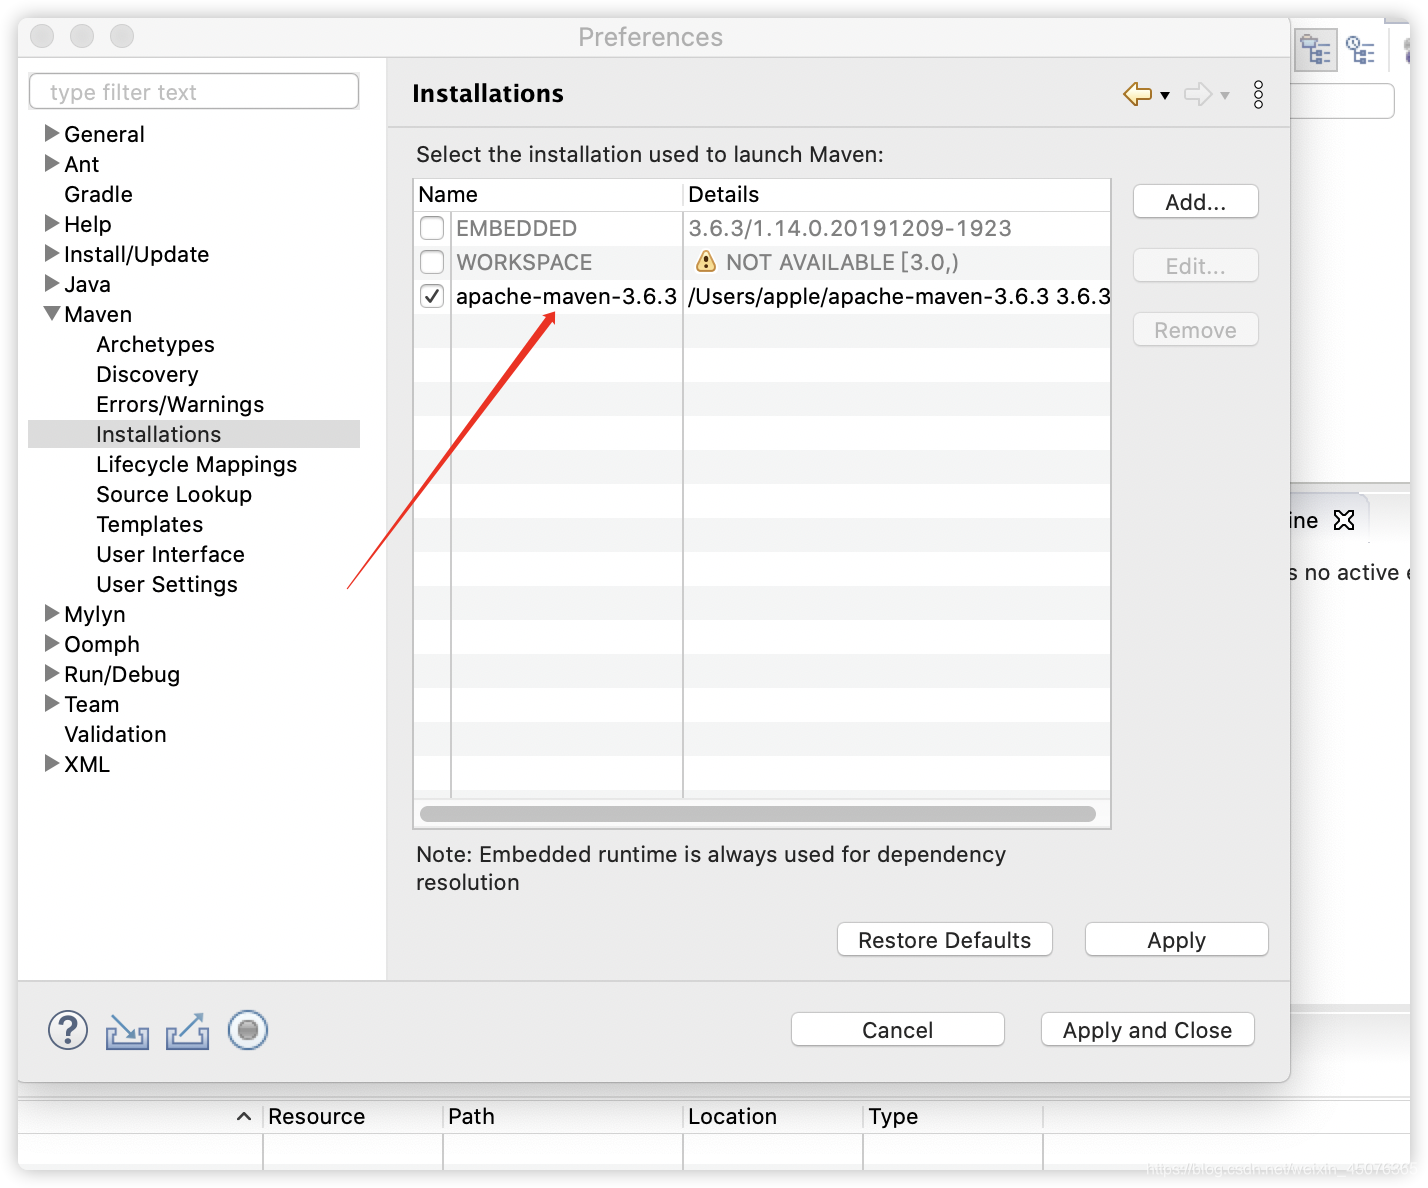Click the Resource column header in background
The width and height of the screenshot is (1428, 1188).
[352, 1117]
